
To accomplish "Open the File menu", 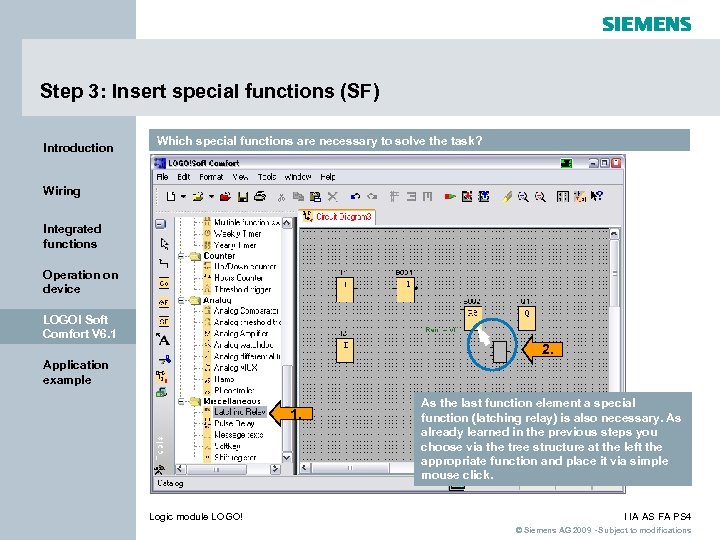I will click(x=162, y=177).
